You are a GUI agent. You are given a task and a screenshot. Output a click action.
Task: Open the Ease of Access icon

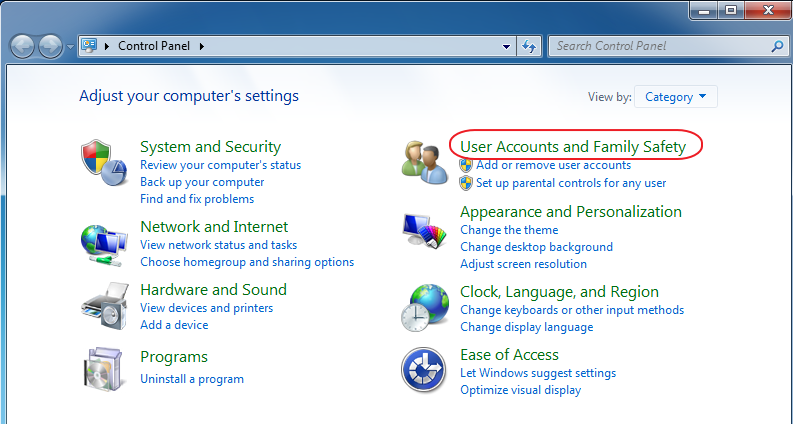pos(424,371)
